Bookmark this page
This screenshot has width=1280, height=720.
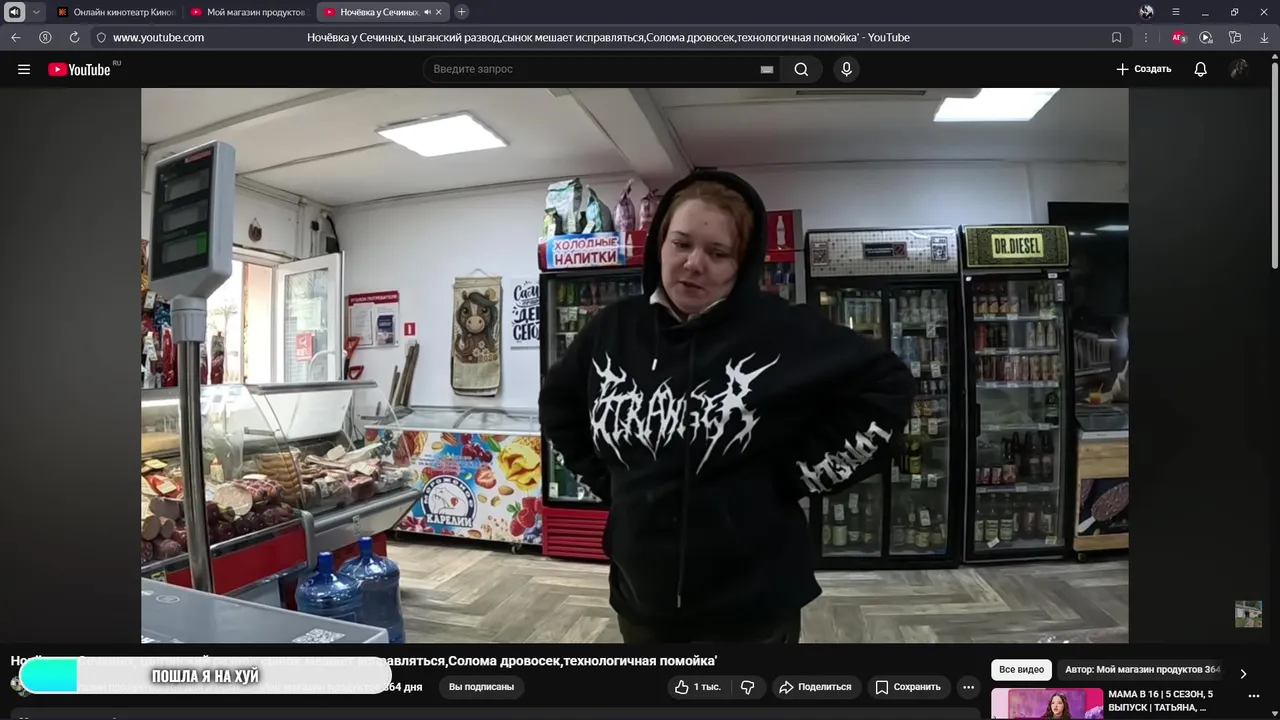tap(1116, 37)
